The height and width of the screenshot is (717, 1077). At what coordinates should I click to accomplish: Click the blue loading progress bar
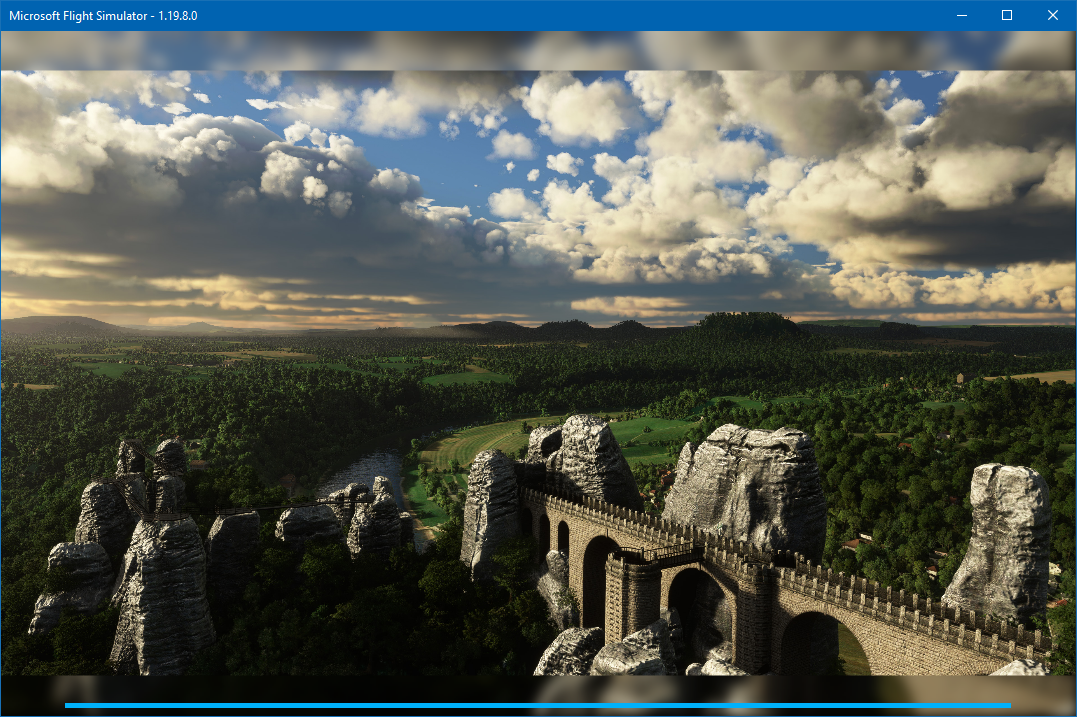pos(538,705)
